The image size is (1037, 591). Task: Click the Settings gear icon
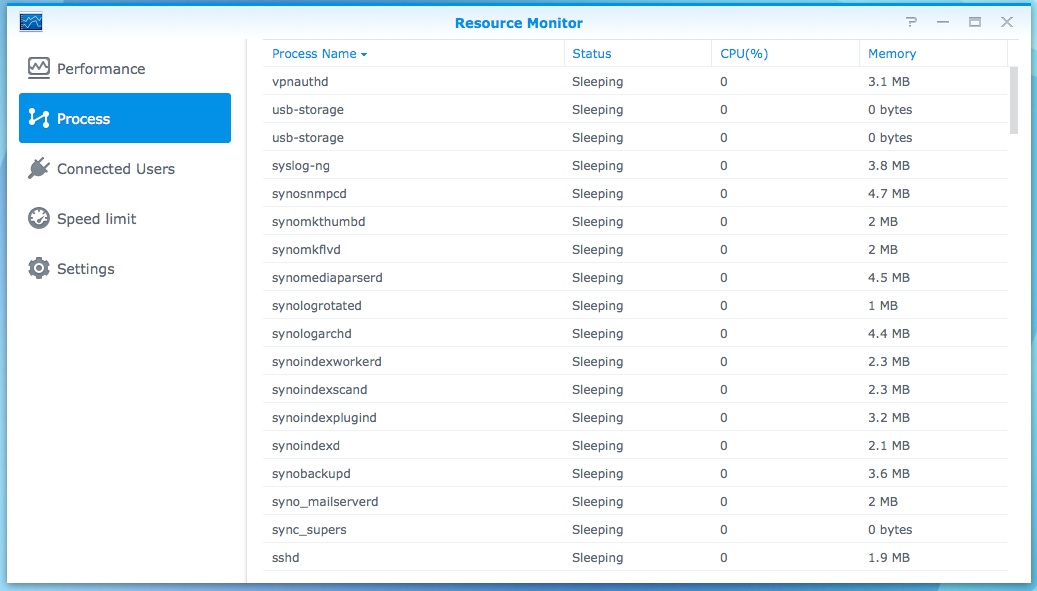pyautogui.click(x=38, y=268)
